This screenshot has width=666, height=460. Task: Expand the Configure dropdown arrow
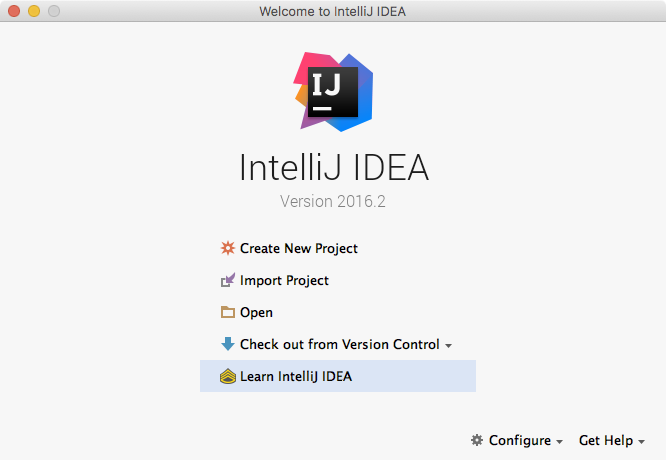(x=559, y=442)
